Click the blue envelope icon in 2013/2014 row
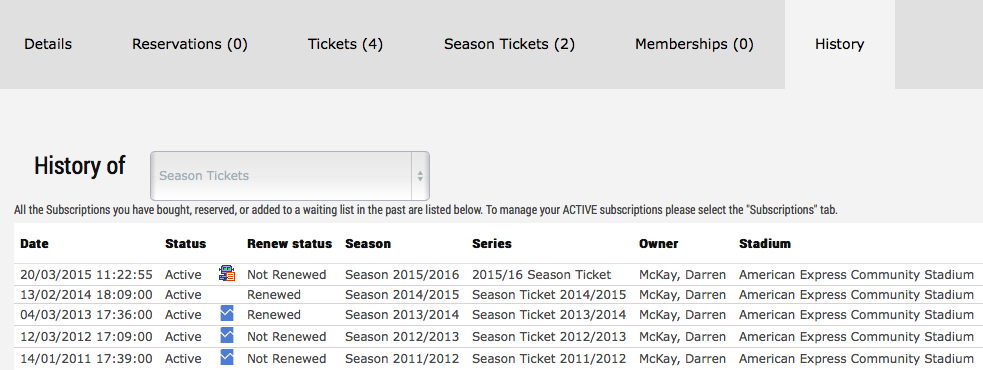This screenshot has height=370, width=983. (x=227, y=314)
